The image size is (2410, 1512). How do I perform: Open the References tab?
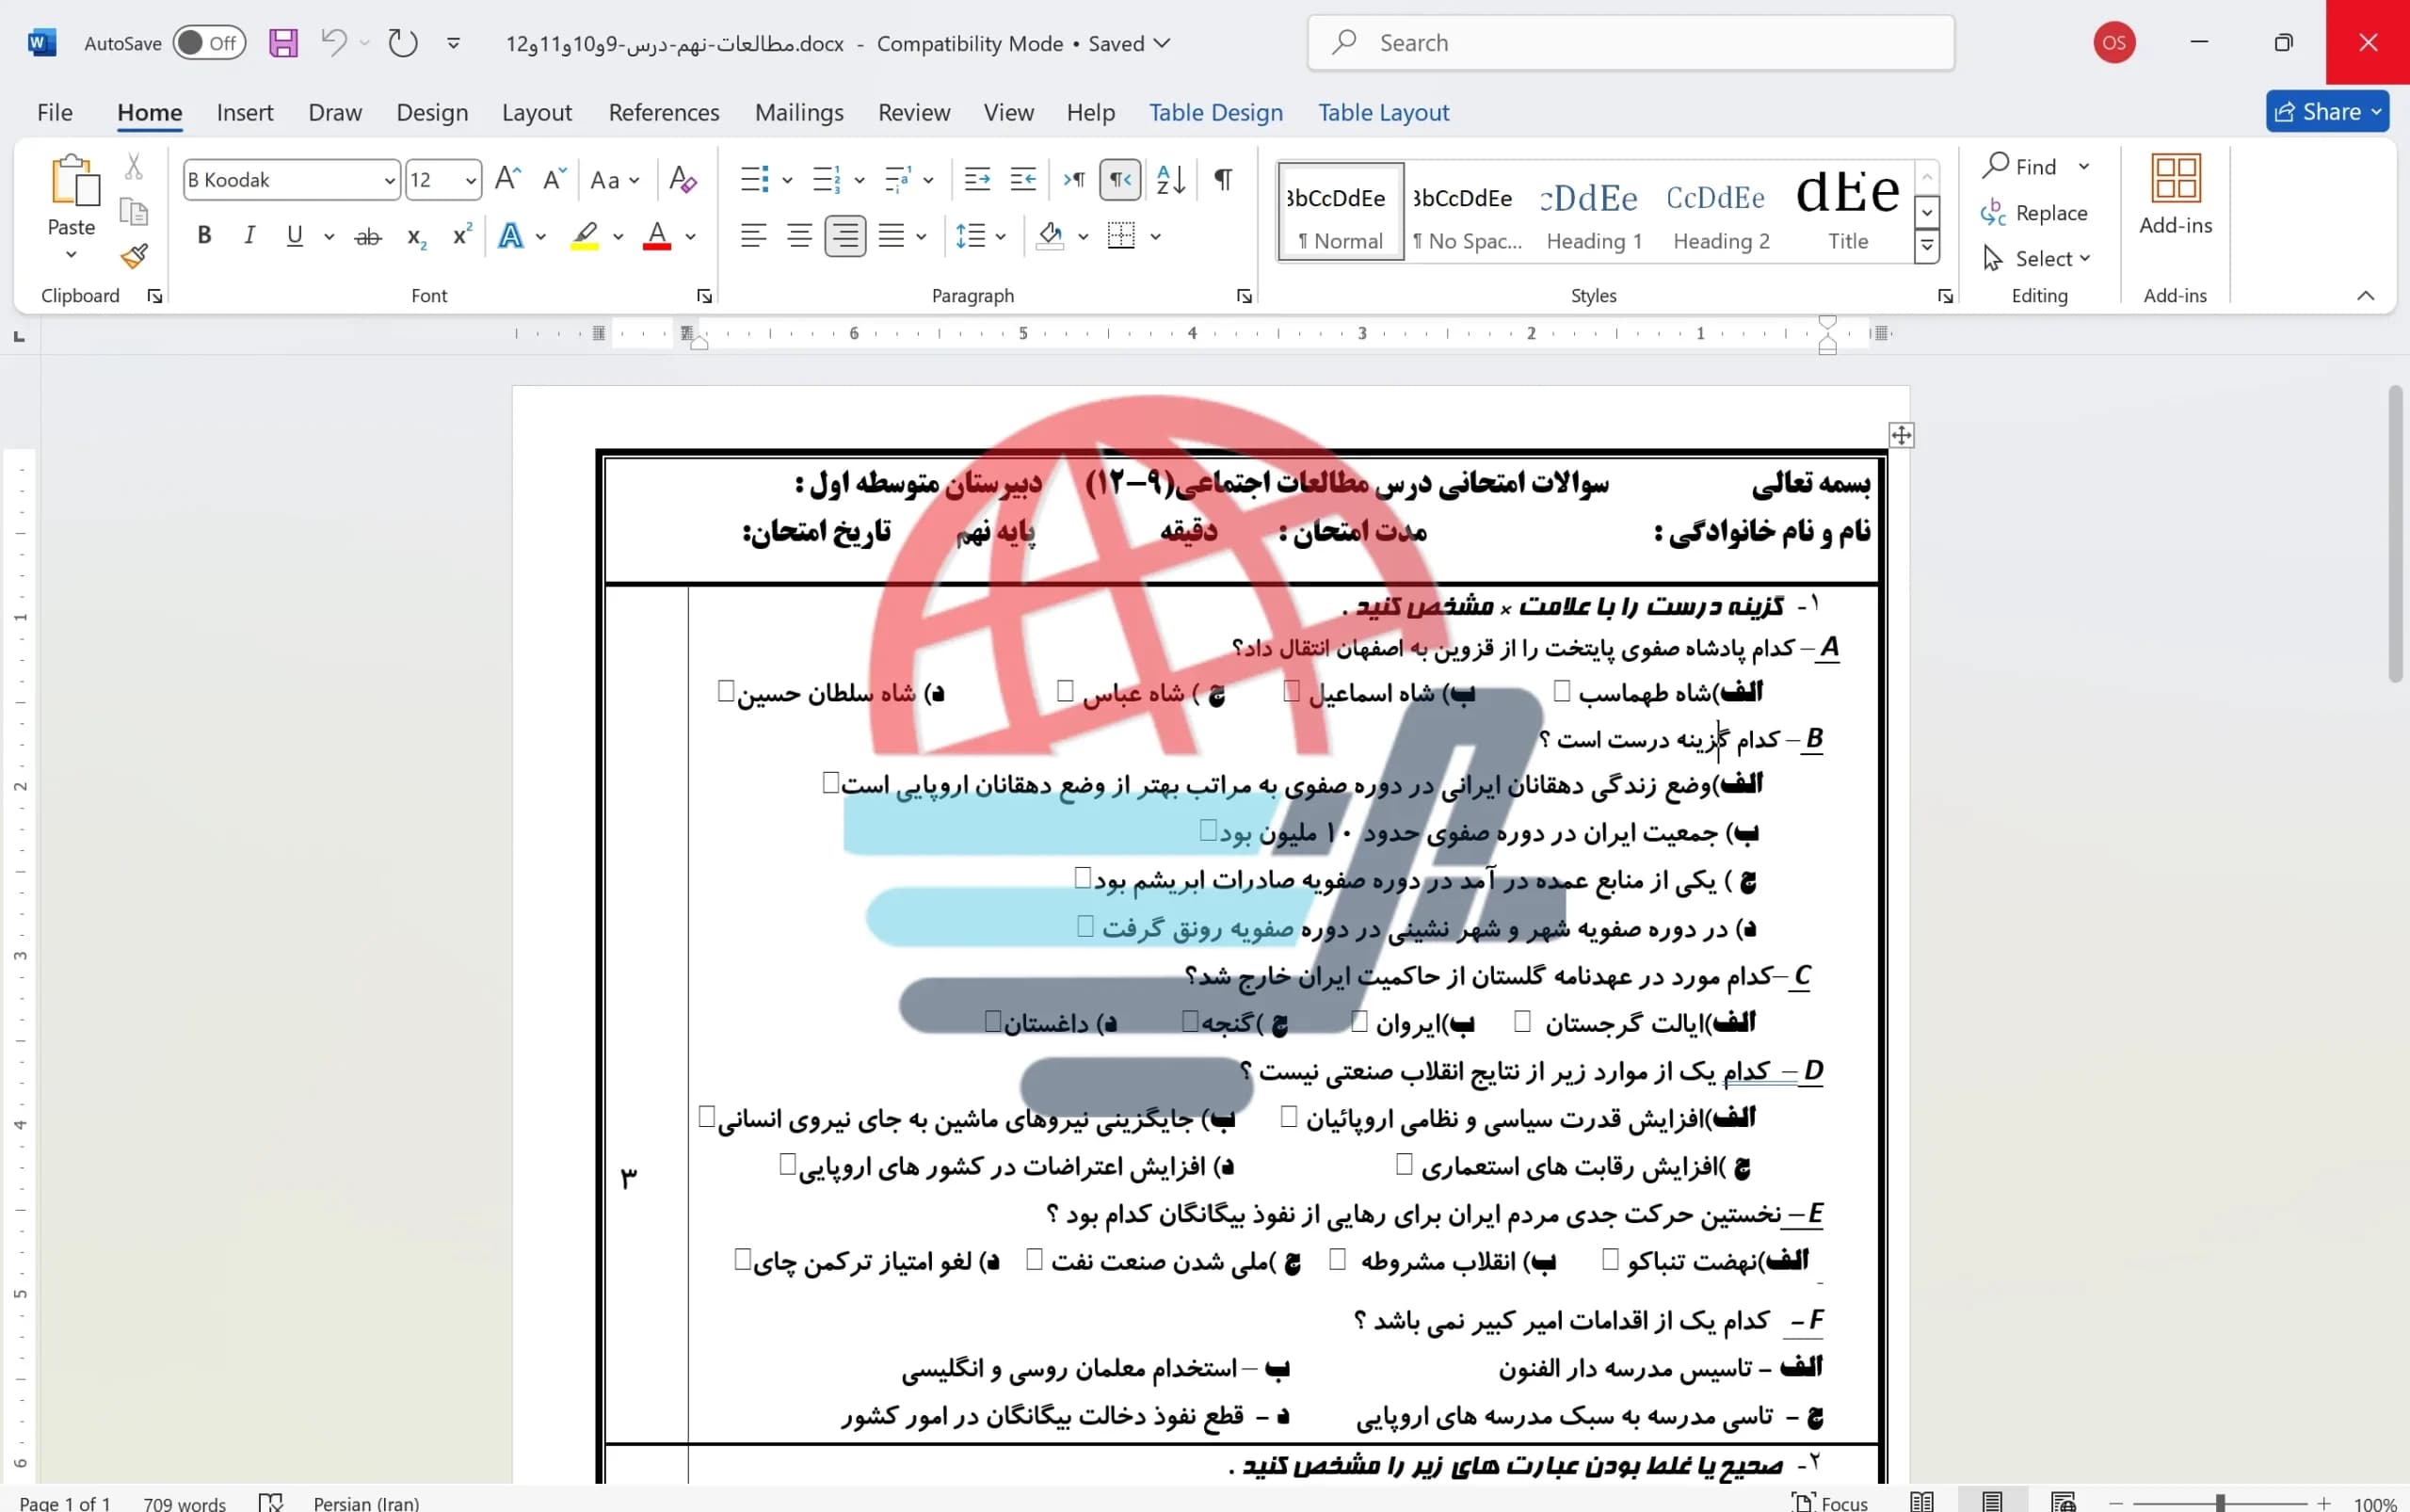point(664,112)
